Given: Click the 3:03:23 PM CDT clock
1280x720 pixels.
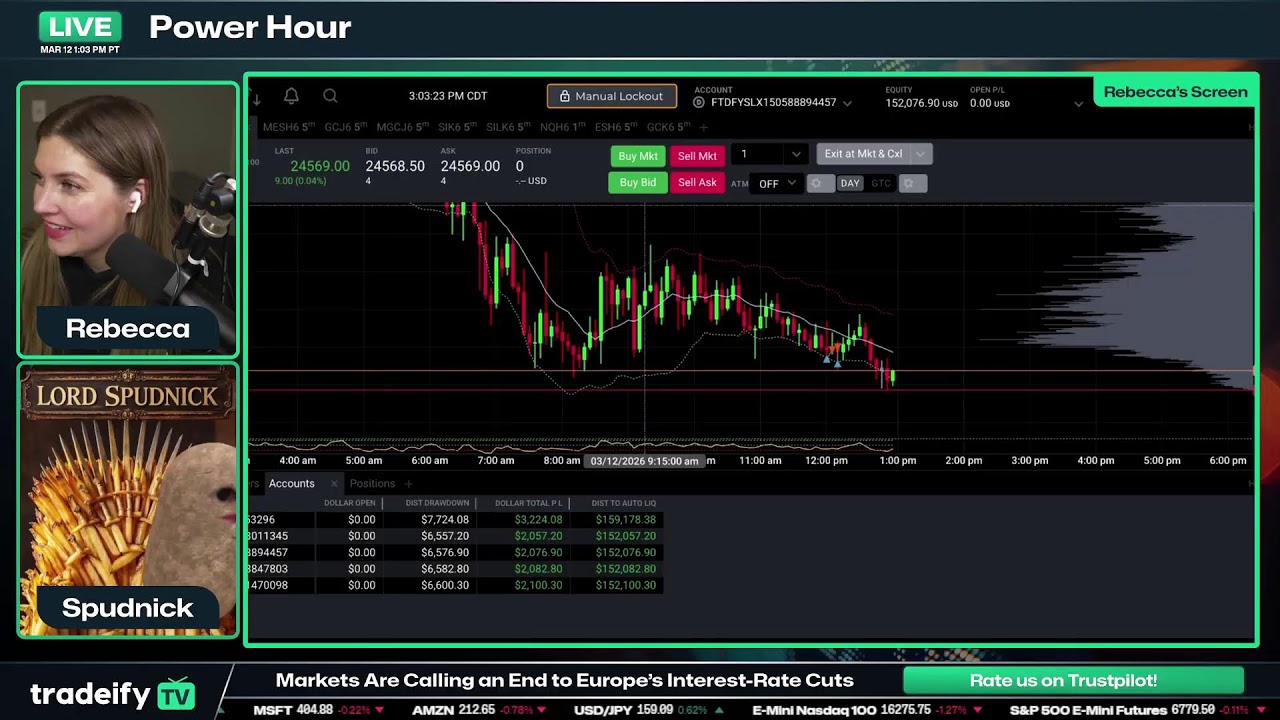Looking at the screenshot, I should [448, 96].
